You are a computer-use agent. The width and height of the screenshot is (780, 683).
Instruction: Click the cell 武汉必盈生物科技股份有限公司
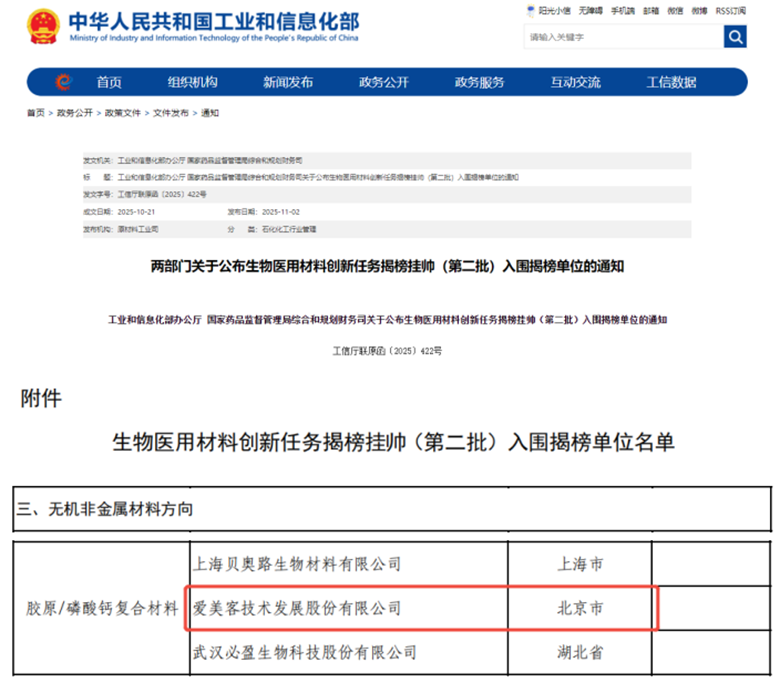(x=349, y=652)
